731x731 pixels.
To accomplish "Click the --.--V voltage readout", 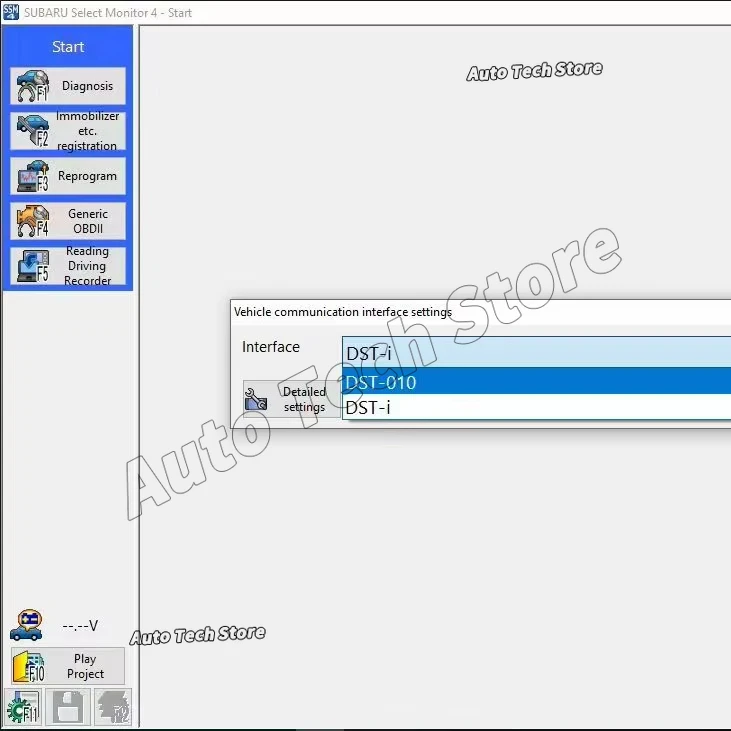I will (80, 626).
